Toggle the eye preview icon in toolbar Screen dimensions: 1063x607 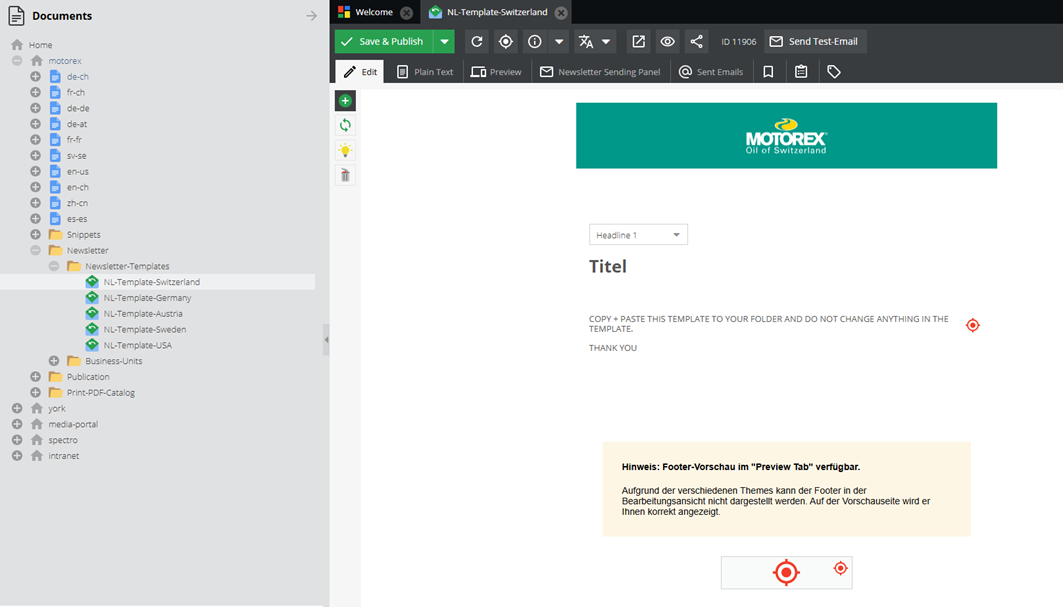667,42
